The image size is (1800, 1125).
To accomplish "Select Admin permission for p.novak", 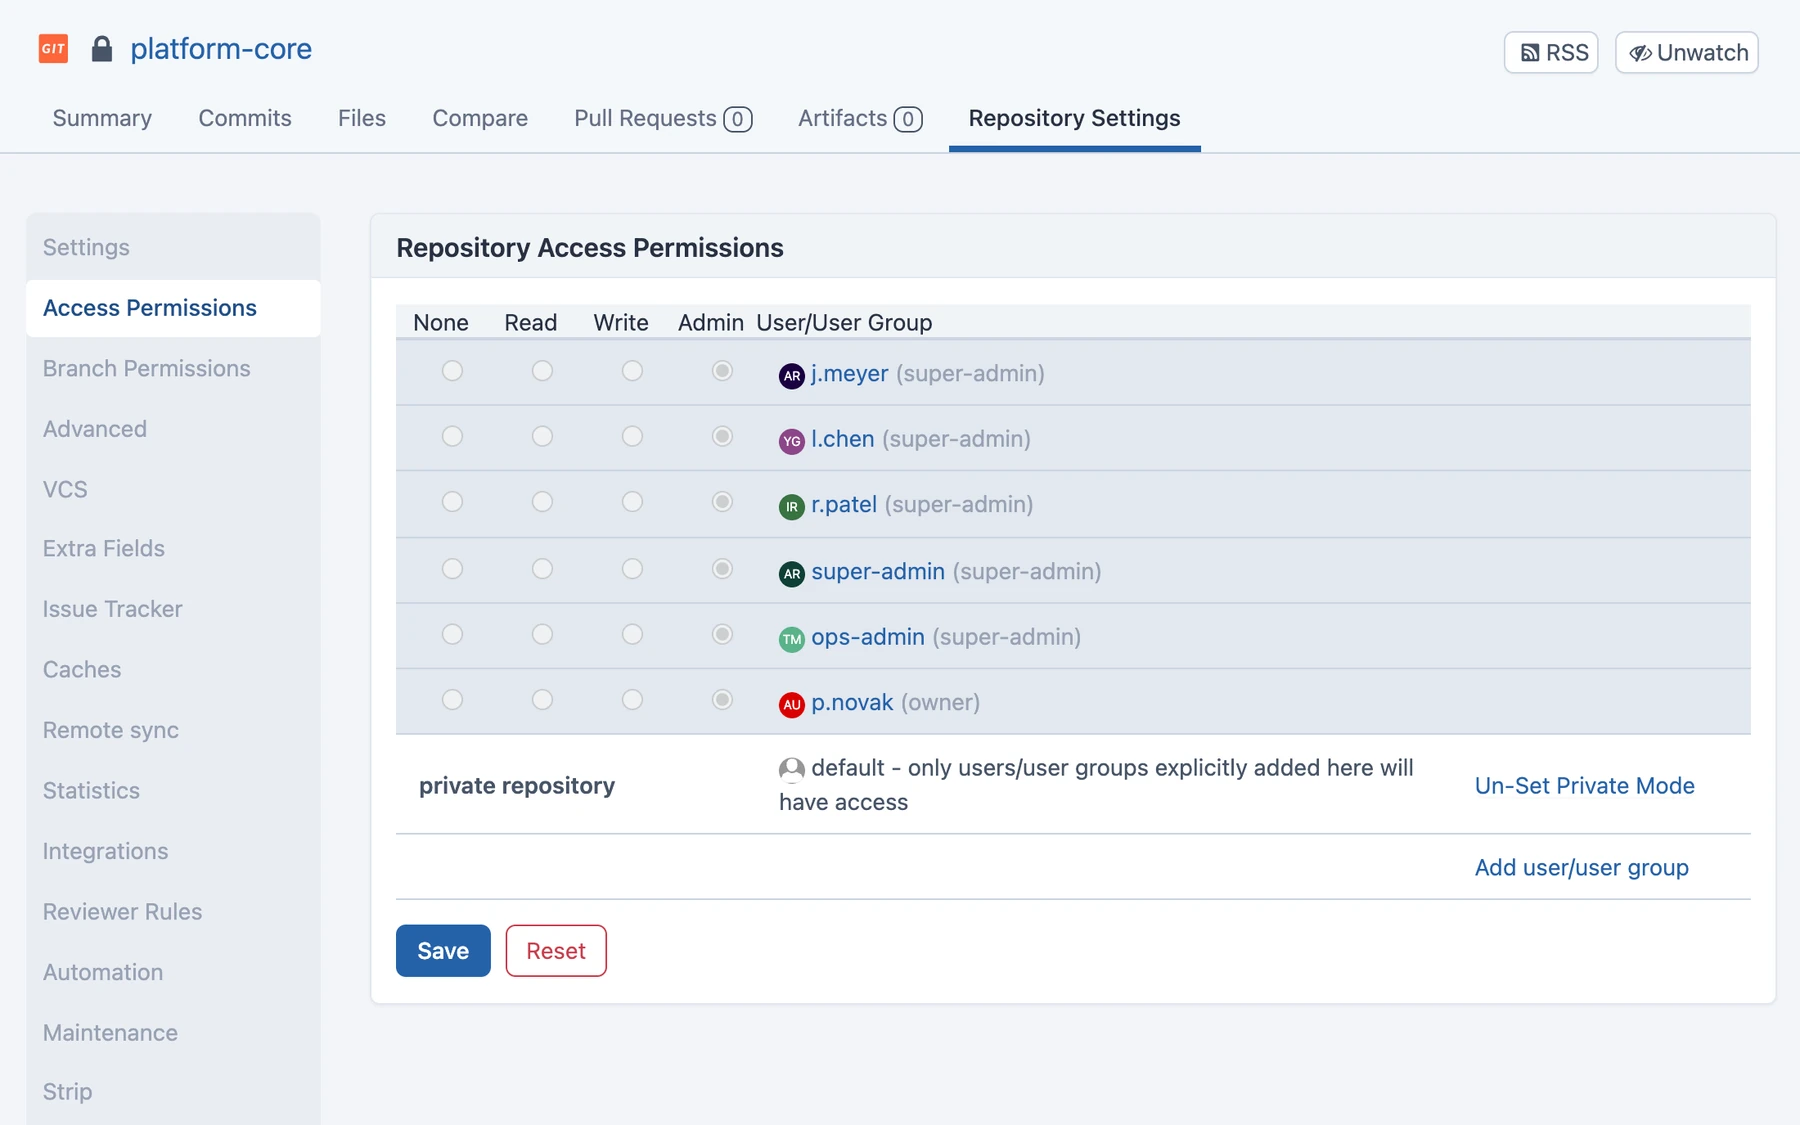I will click(x=722, y=700).
